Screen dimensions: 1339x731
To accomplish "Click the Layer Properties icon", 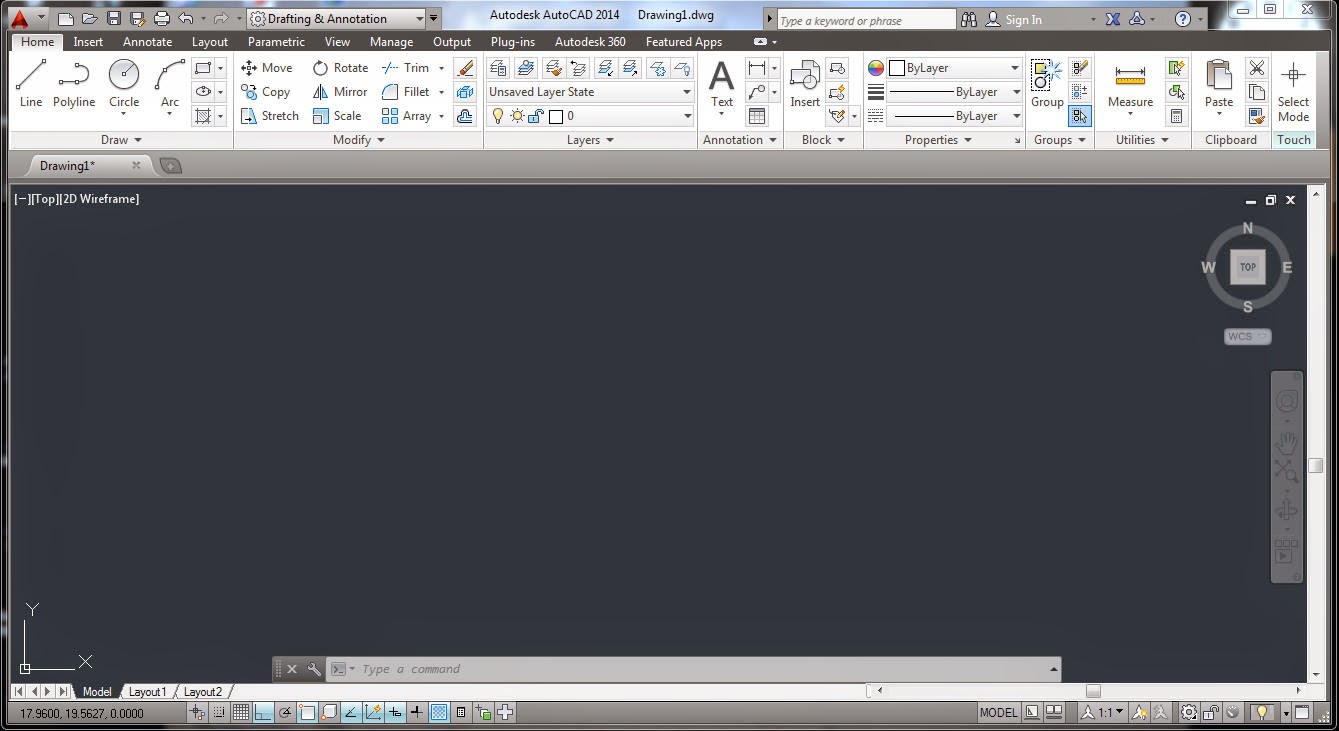I will (498, 67).
